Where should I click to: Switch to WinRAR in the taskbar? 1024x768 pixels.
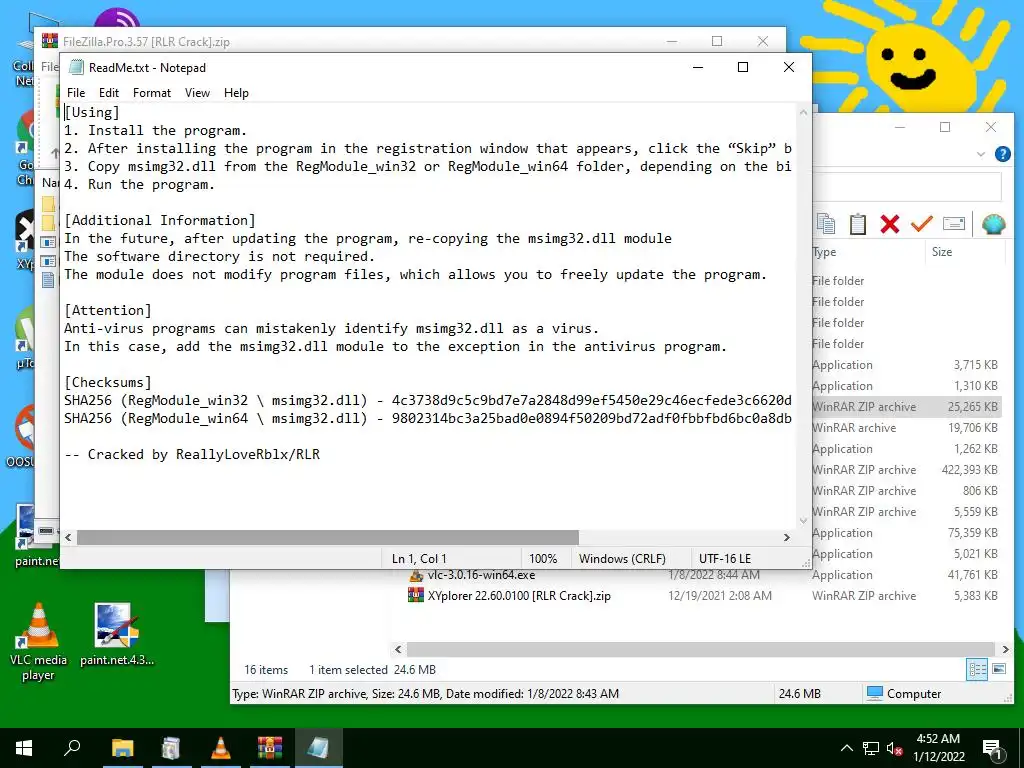(x=270, y=748)
